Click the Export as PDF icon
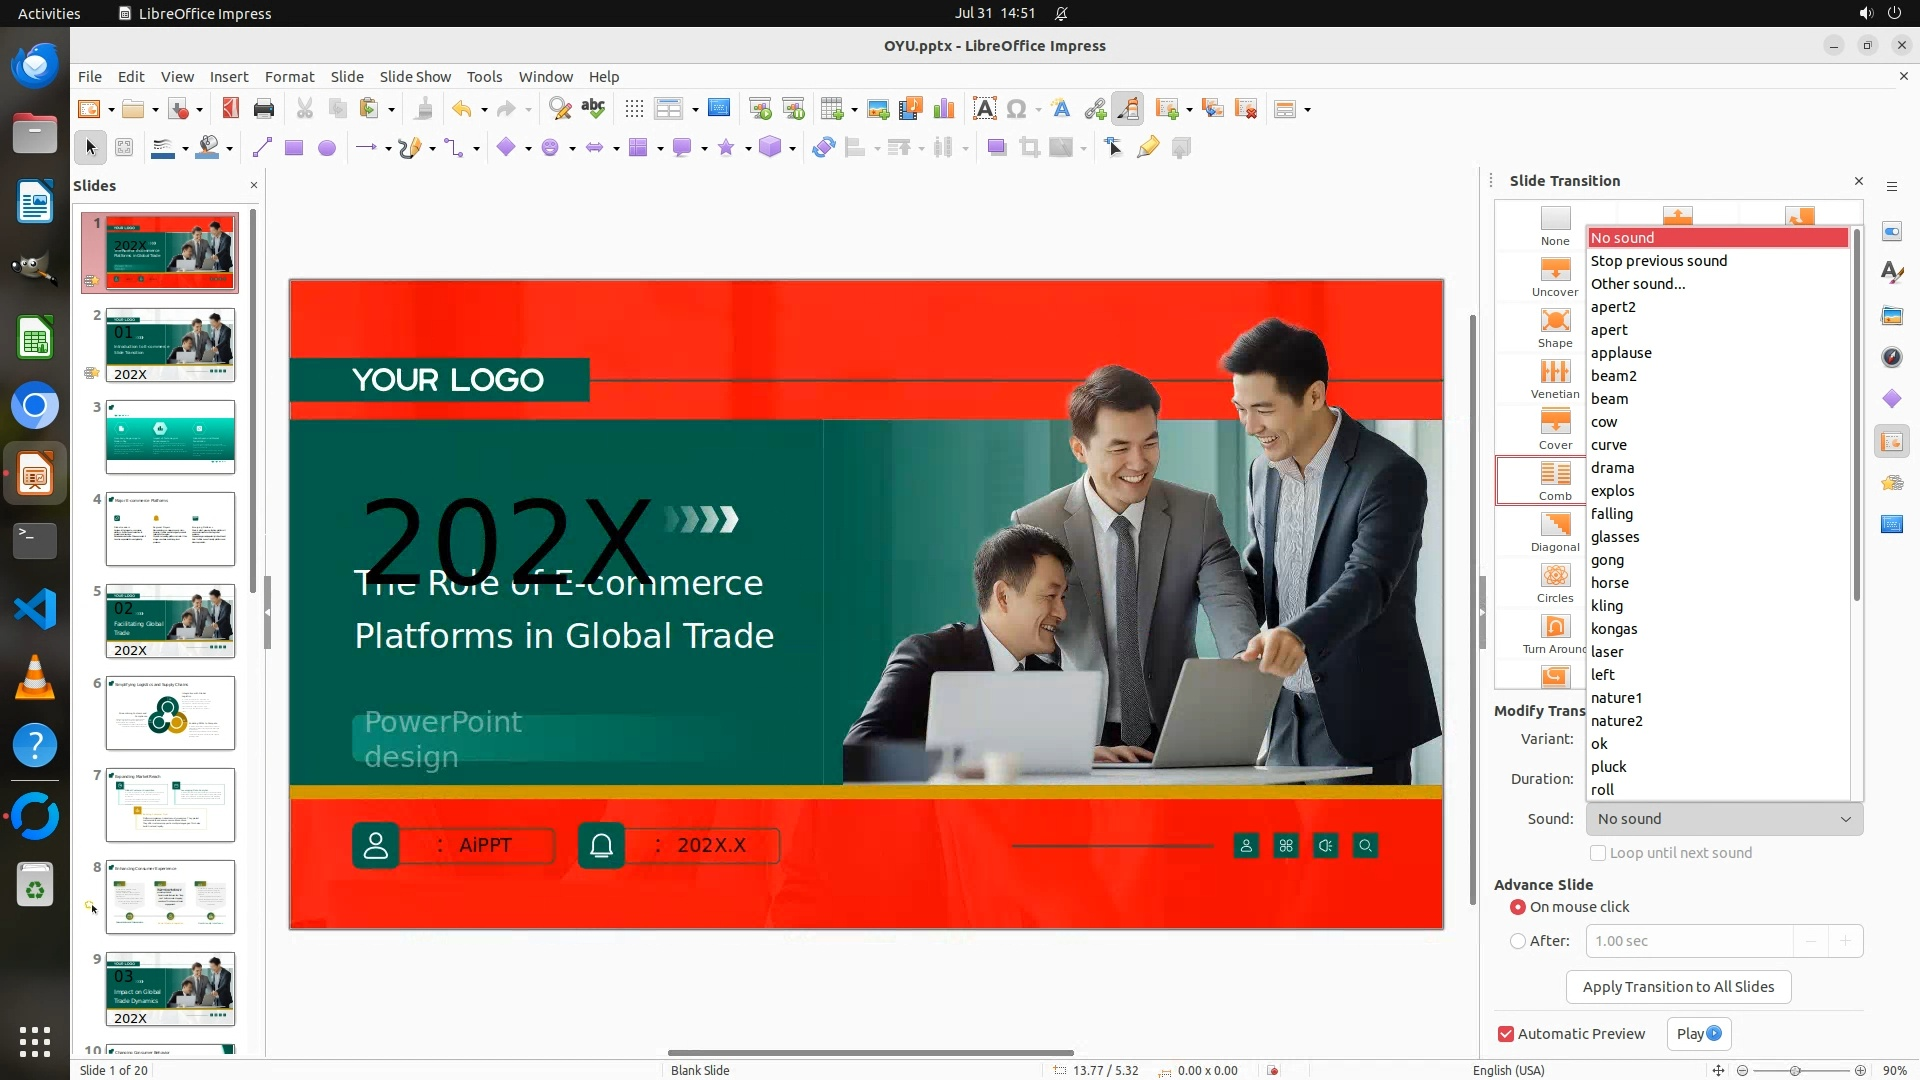Viewport: 1920px width, 1080px height. (231, 109)
